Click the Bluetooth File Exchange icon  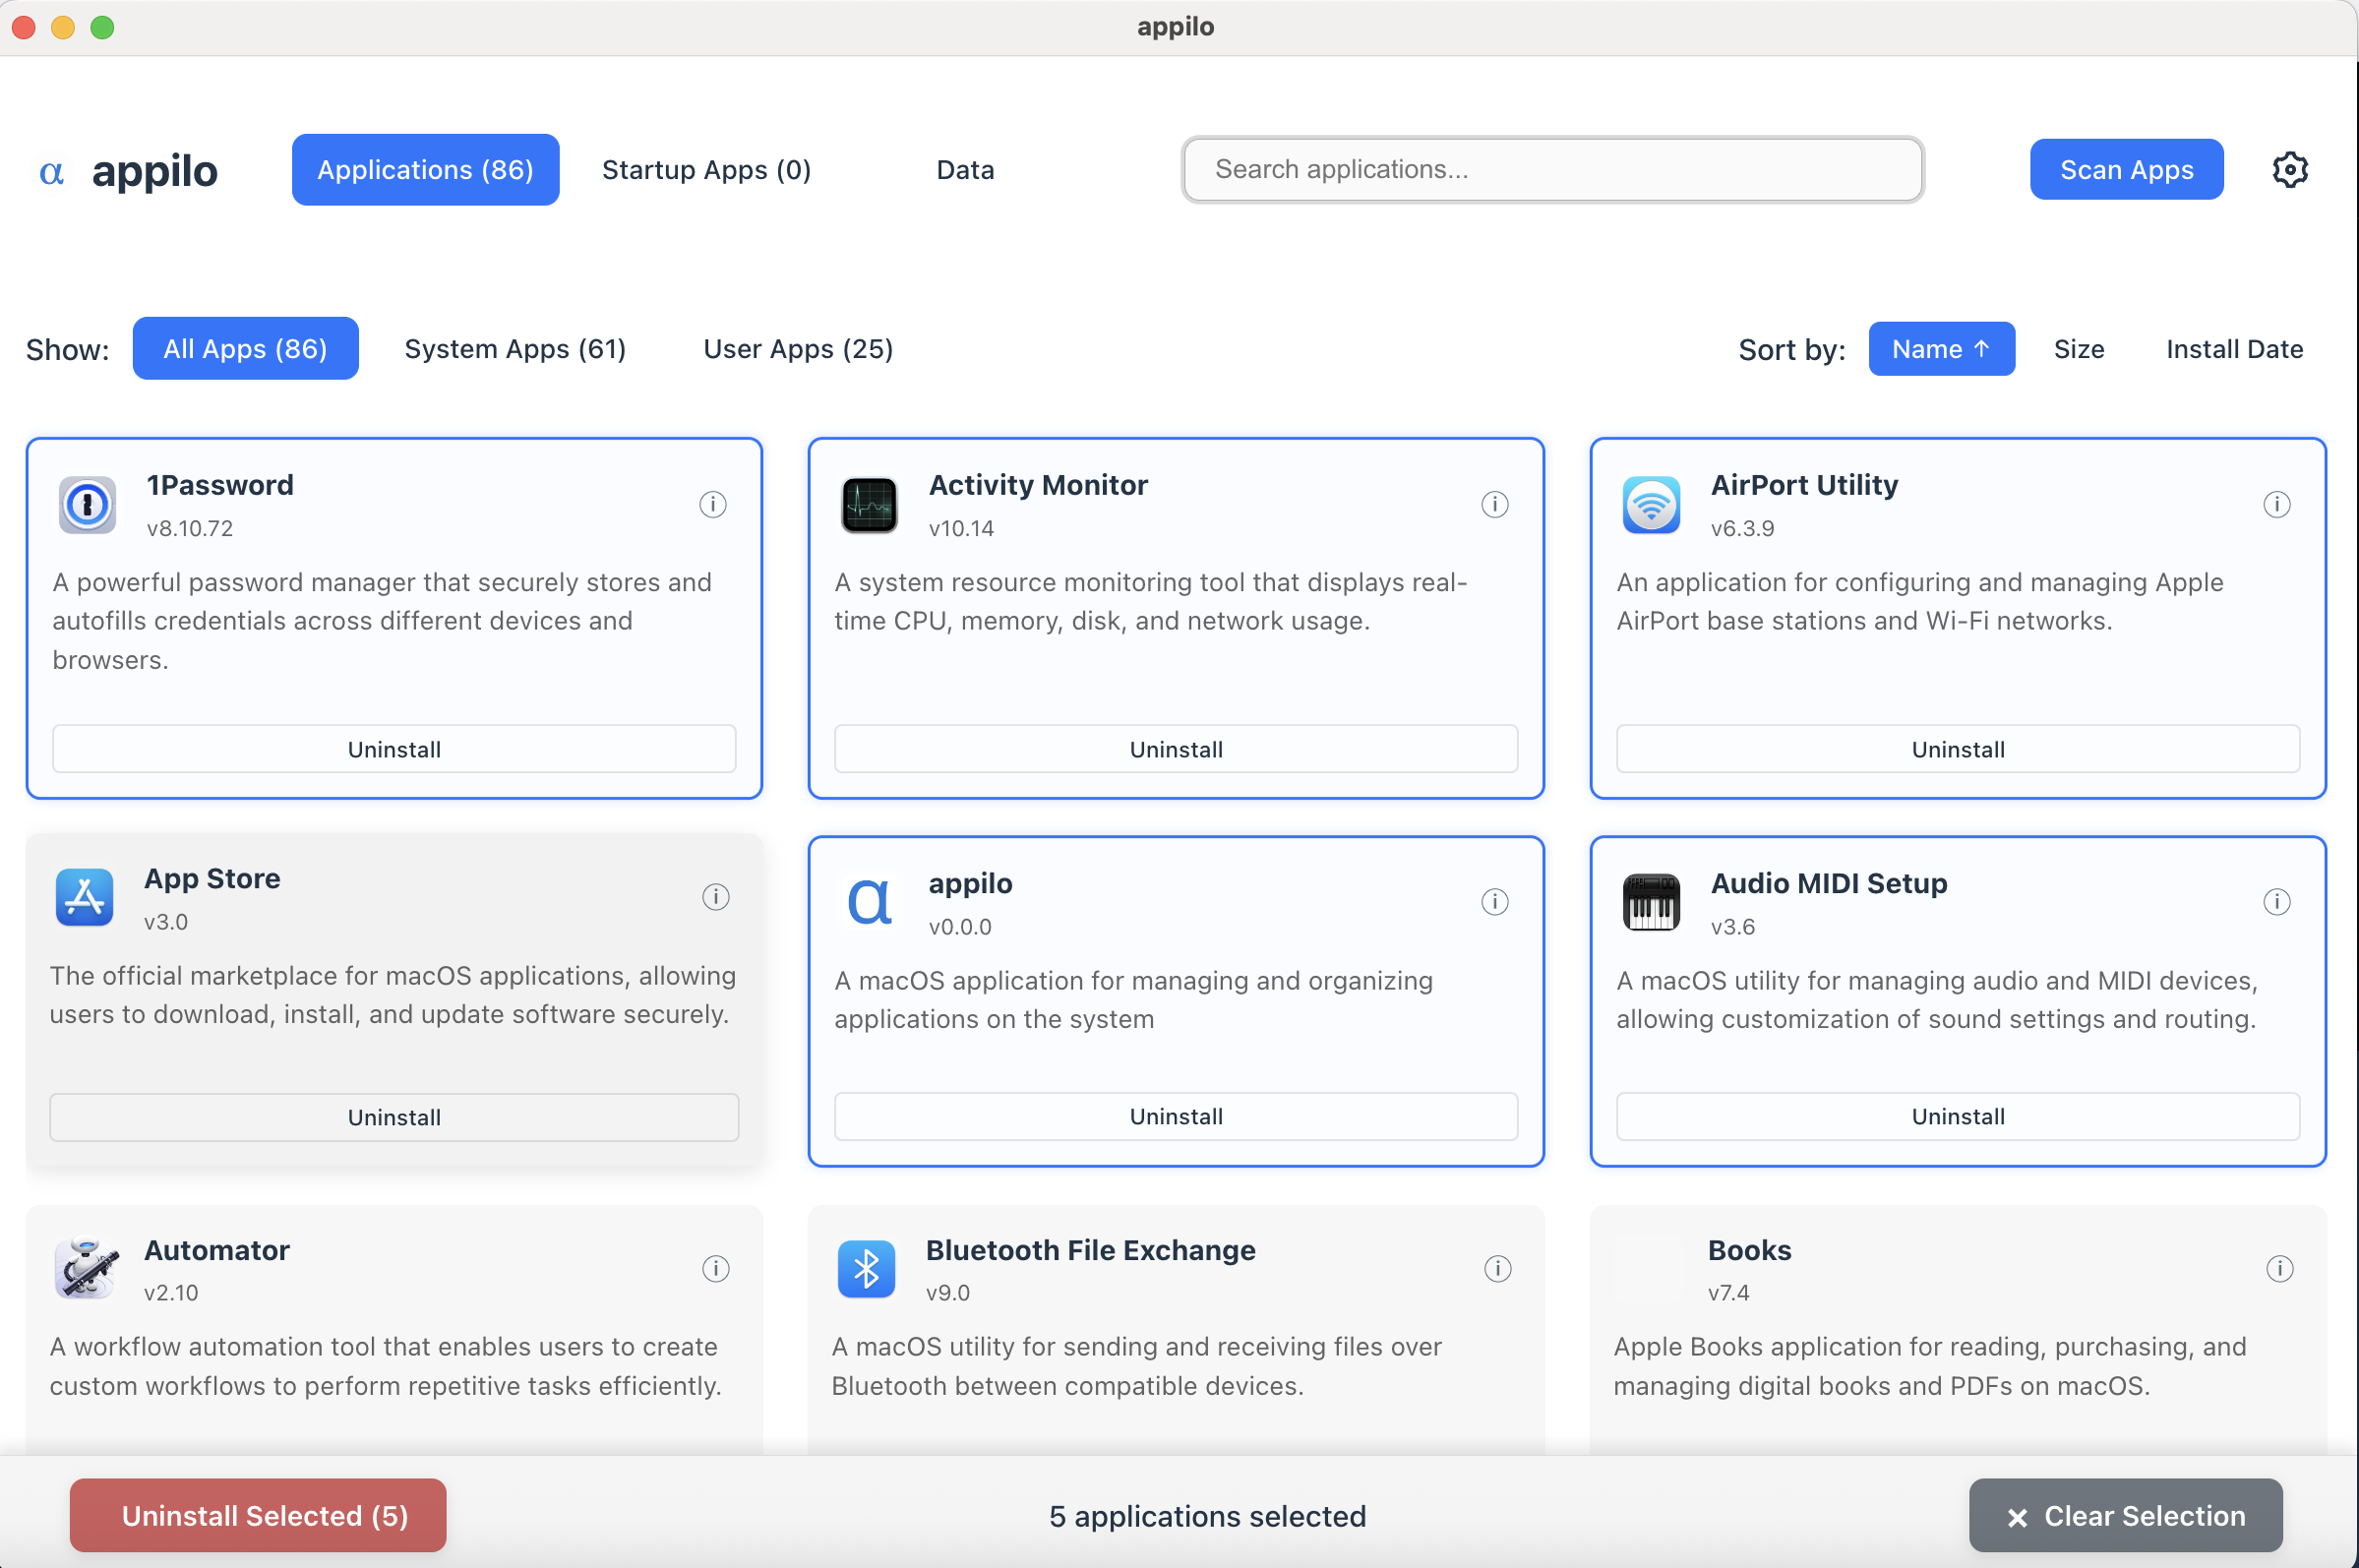tap(866, 1268)
